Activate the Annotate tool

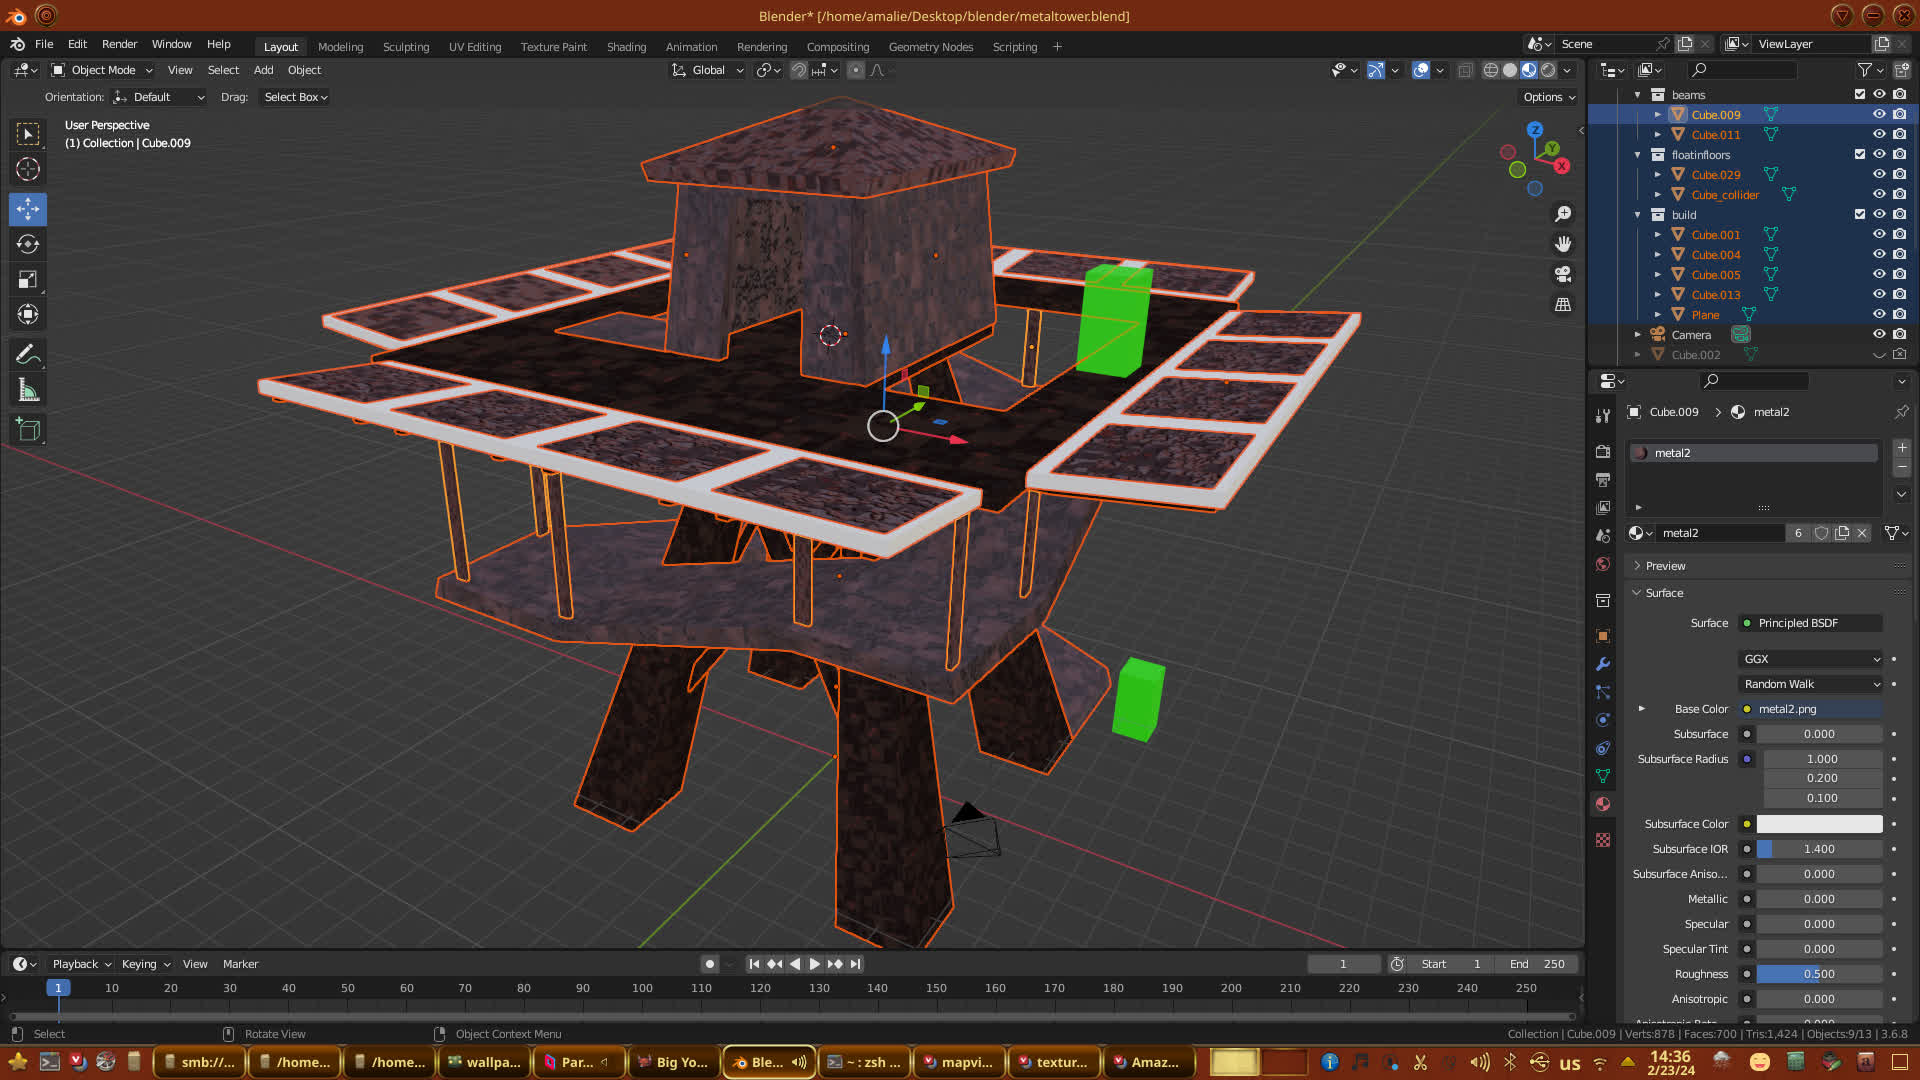[28, 354]
